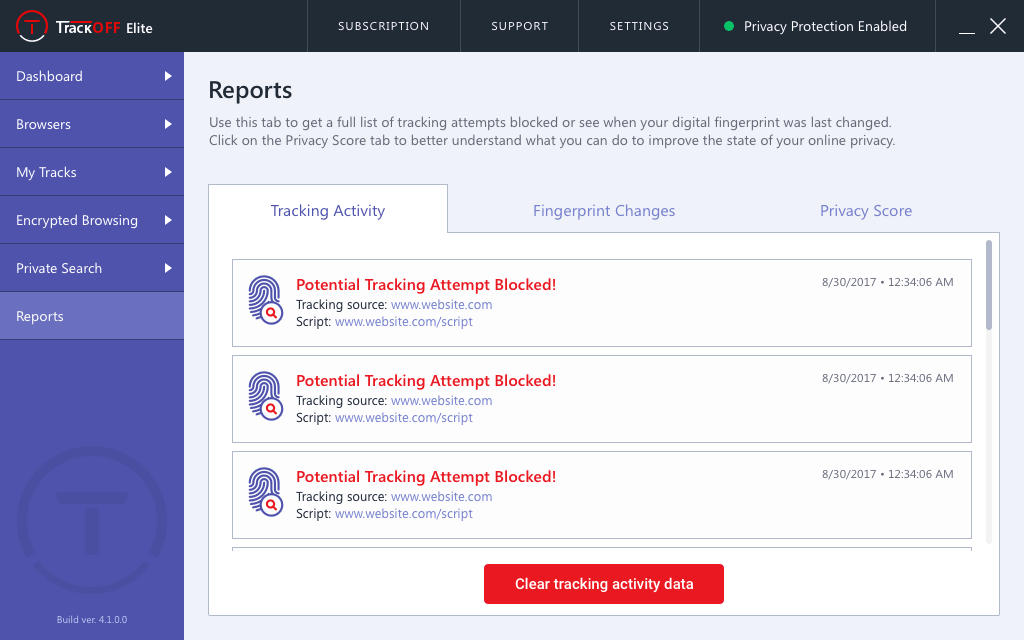Click the TrackOFF Elite logo icon
This screenshot has height=640, width=1024.
tap(34, 26)
